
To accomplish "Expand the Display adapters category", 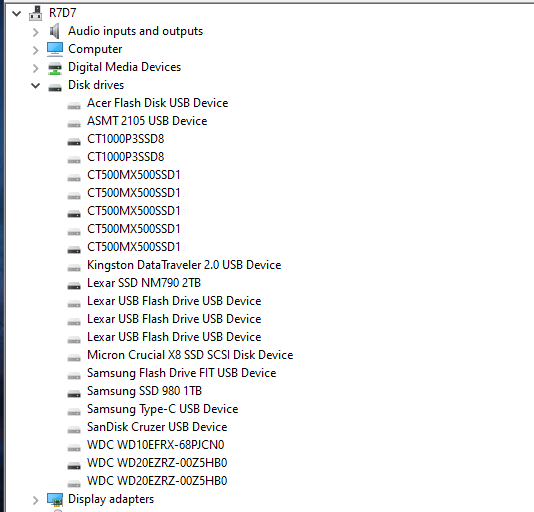I will coord(35,500).
